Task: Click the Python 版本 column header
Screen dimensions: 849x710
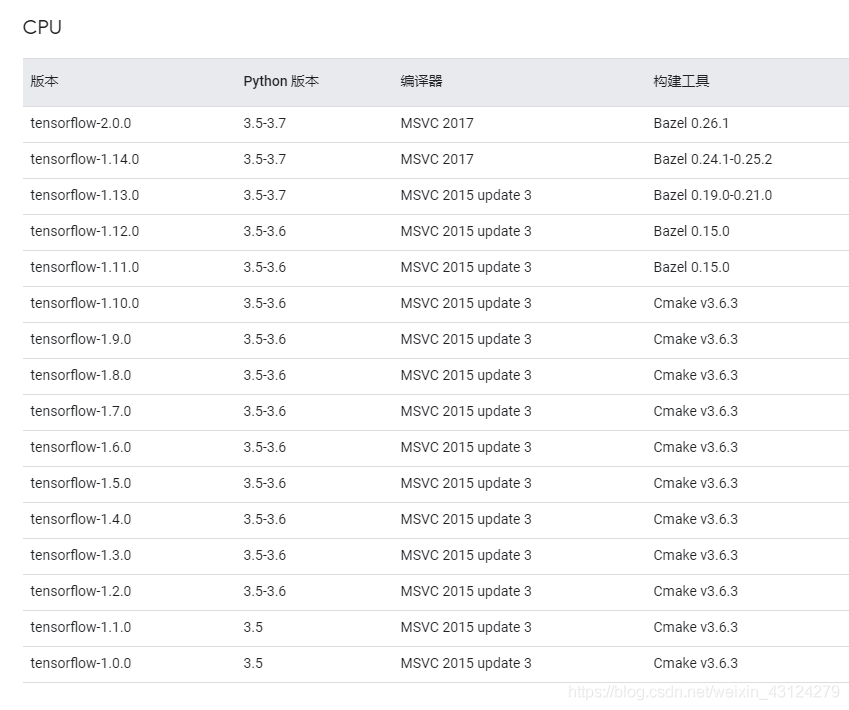Action: click(x=281, y=81)
